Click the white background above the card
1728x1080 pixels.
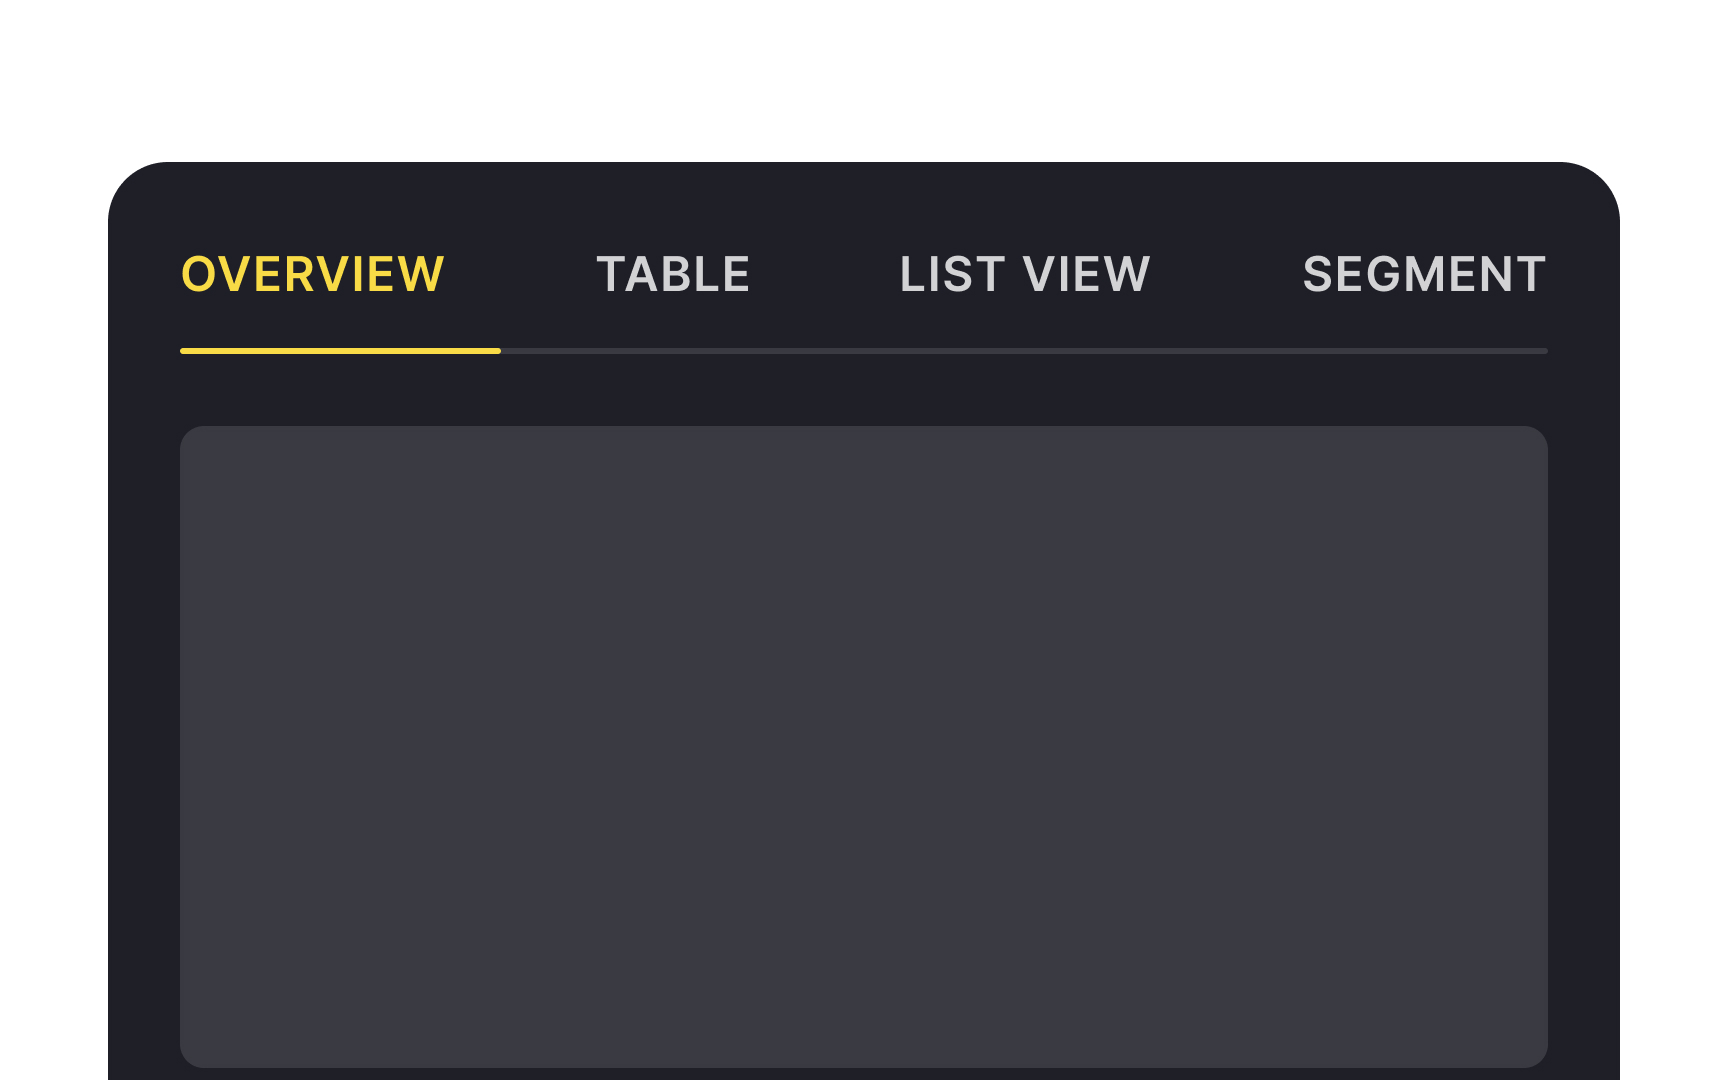[864, 80]
